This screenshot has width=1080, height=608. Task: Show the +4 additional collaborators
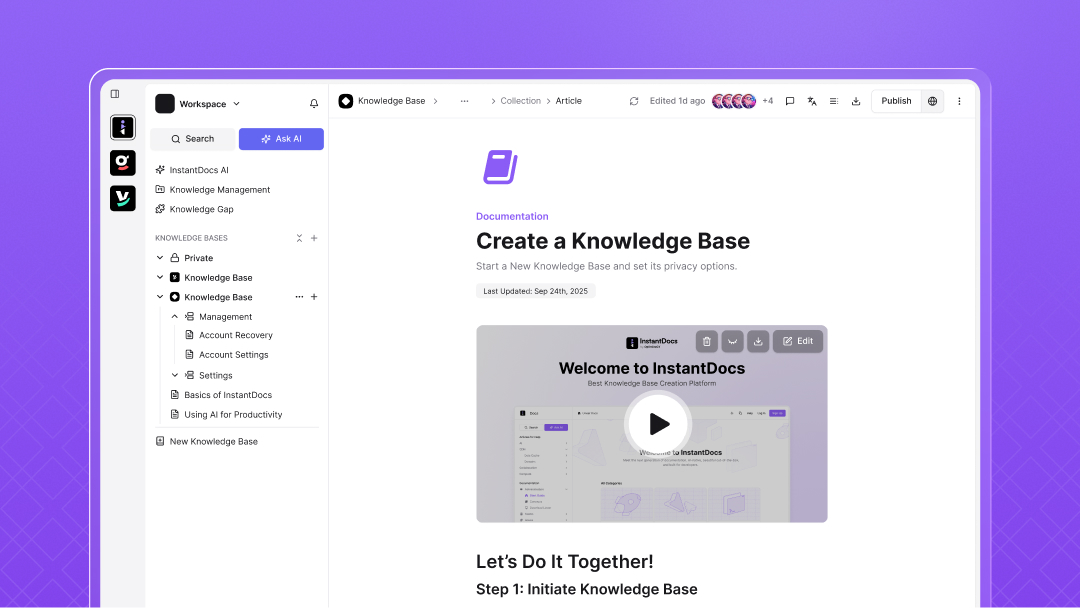pos(767,101)
